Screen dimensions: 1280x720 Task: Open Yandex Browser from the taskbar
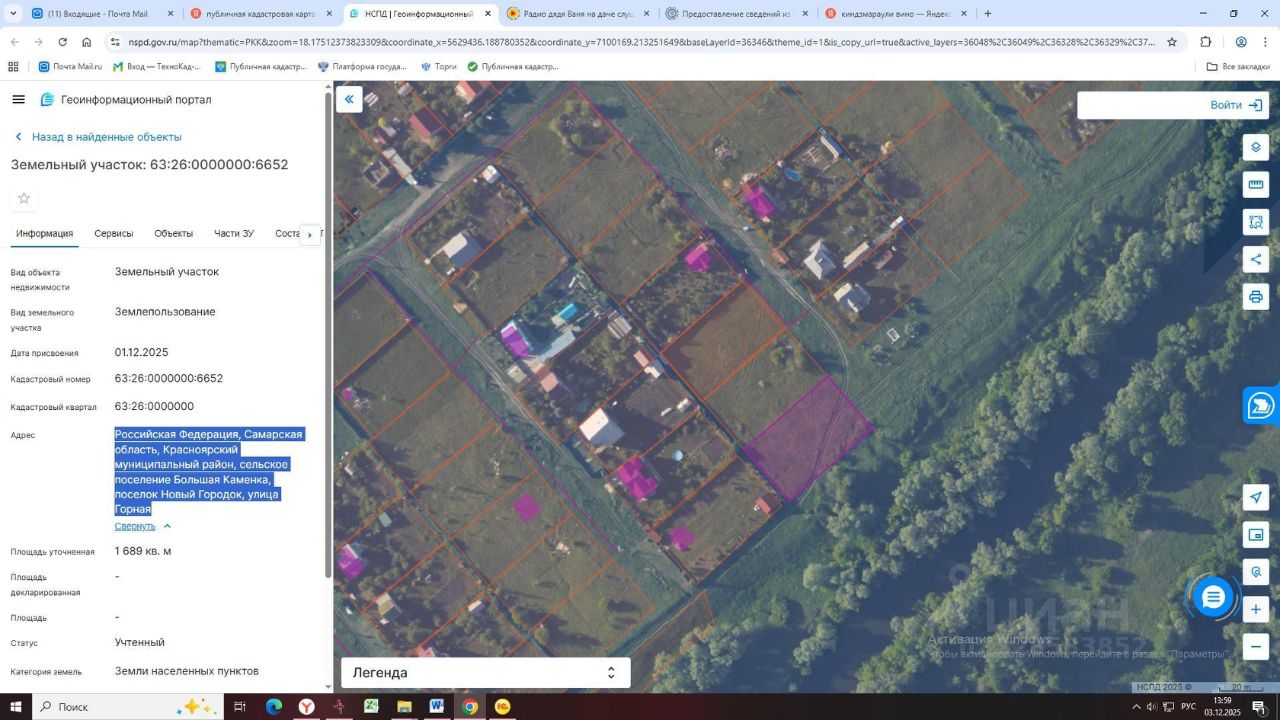(306, 707)
